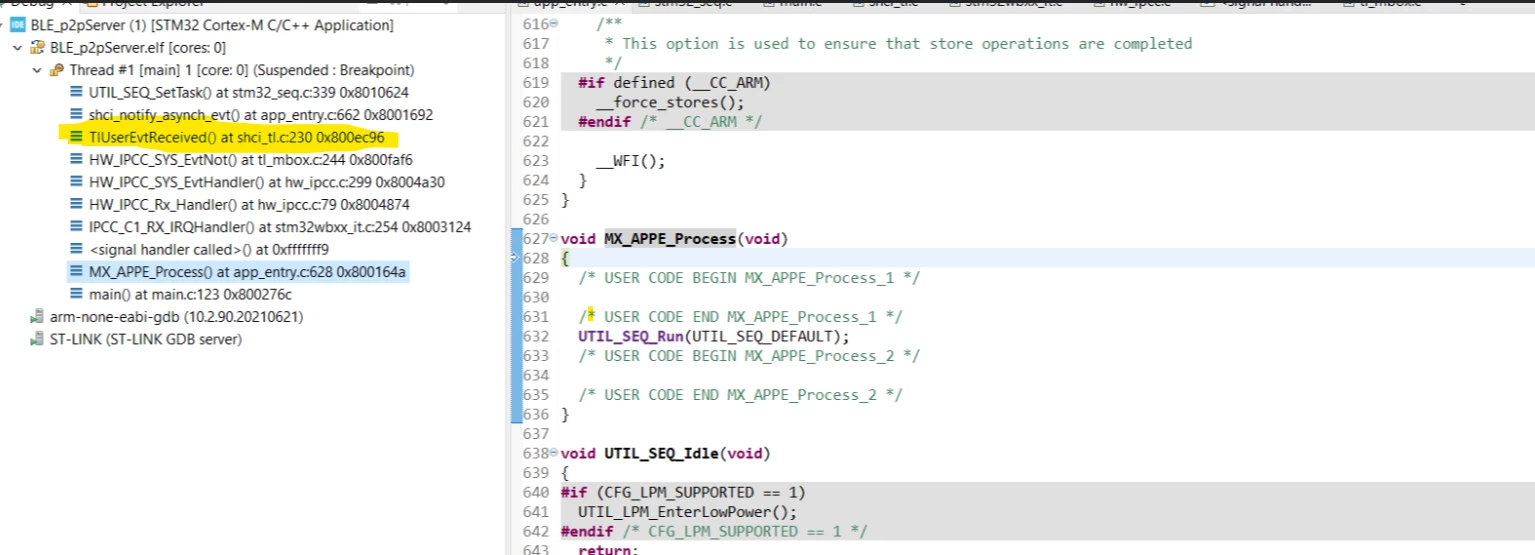This screenshot has height=555, width=1535.
Task: Click the #endif CFG_LPM_SUPPORTED line 642
Action: tap(714, 531)
